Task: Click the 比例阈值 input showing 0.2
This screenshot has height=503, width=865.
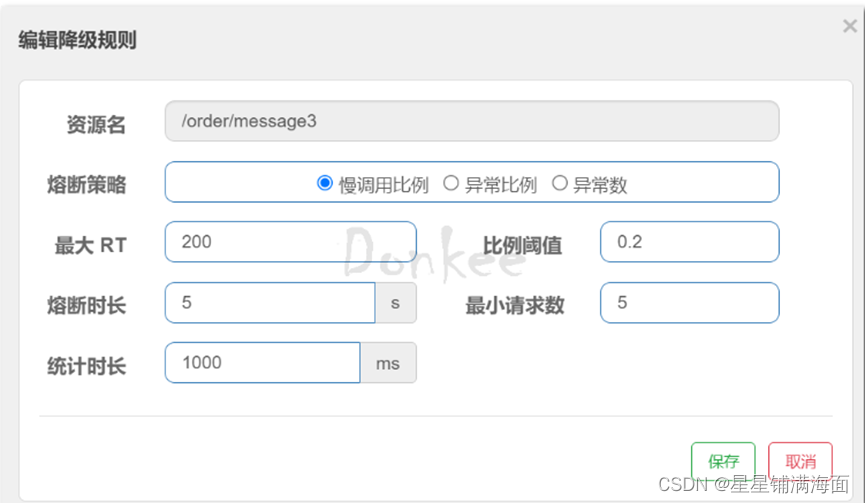Action: (690, 242)
